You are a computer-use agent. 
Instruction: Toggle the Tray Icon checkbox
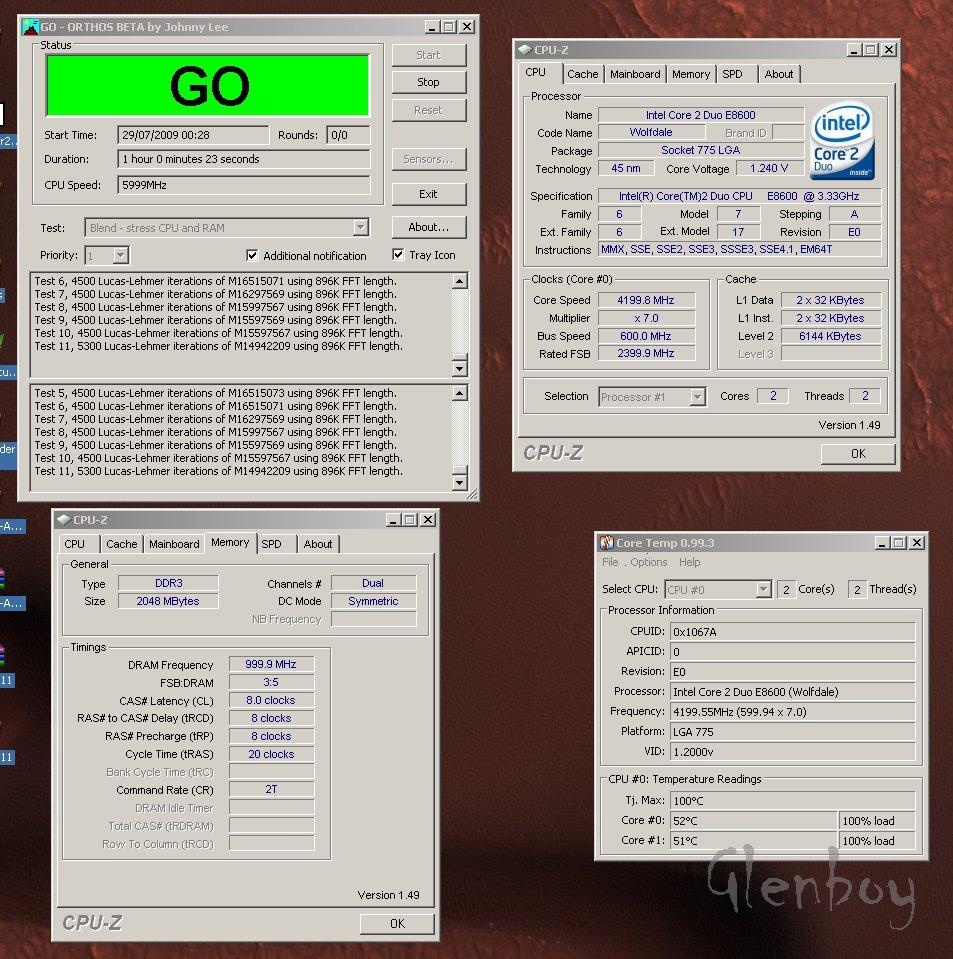(399, 255)
